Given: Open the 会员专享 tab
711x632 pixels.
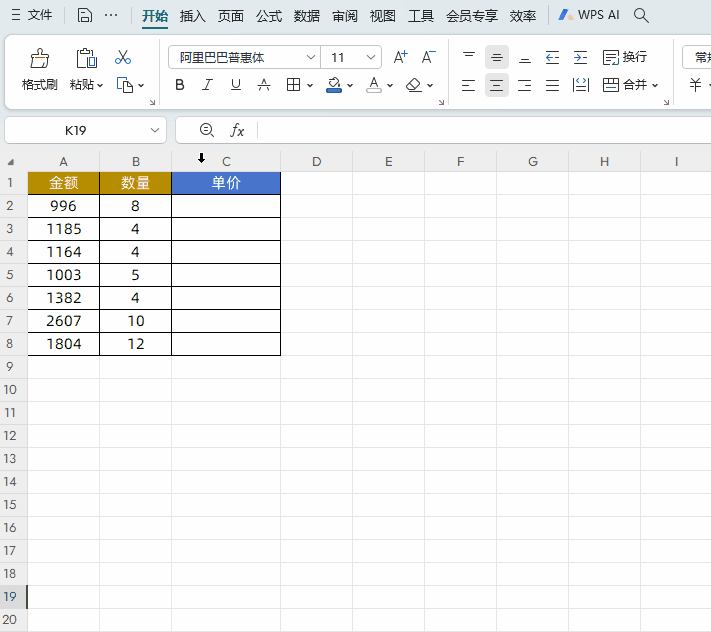Looking at the screenshot, I should pos(472,16).
